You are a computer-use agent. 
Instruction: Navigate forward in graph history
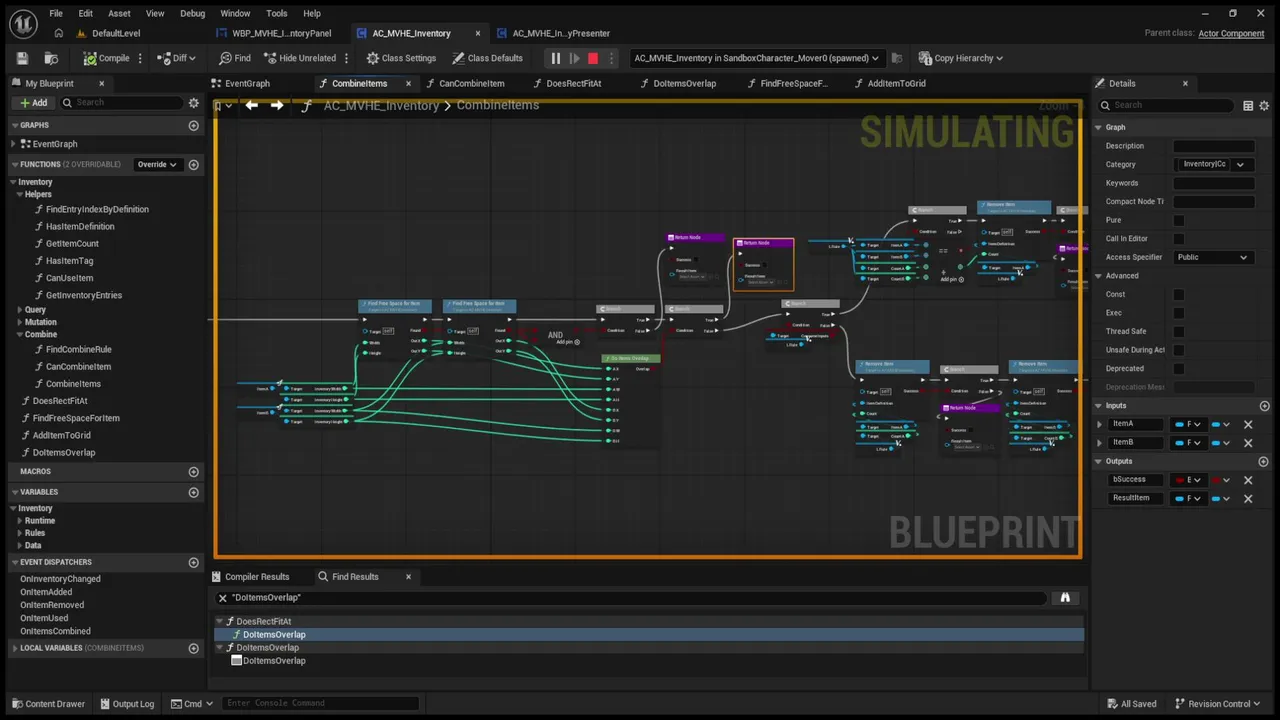[277, 105]
